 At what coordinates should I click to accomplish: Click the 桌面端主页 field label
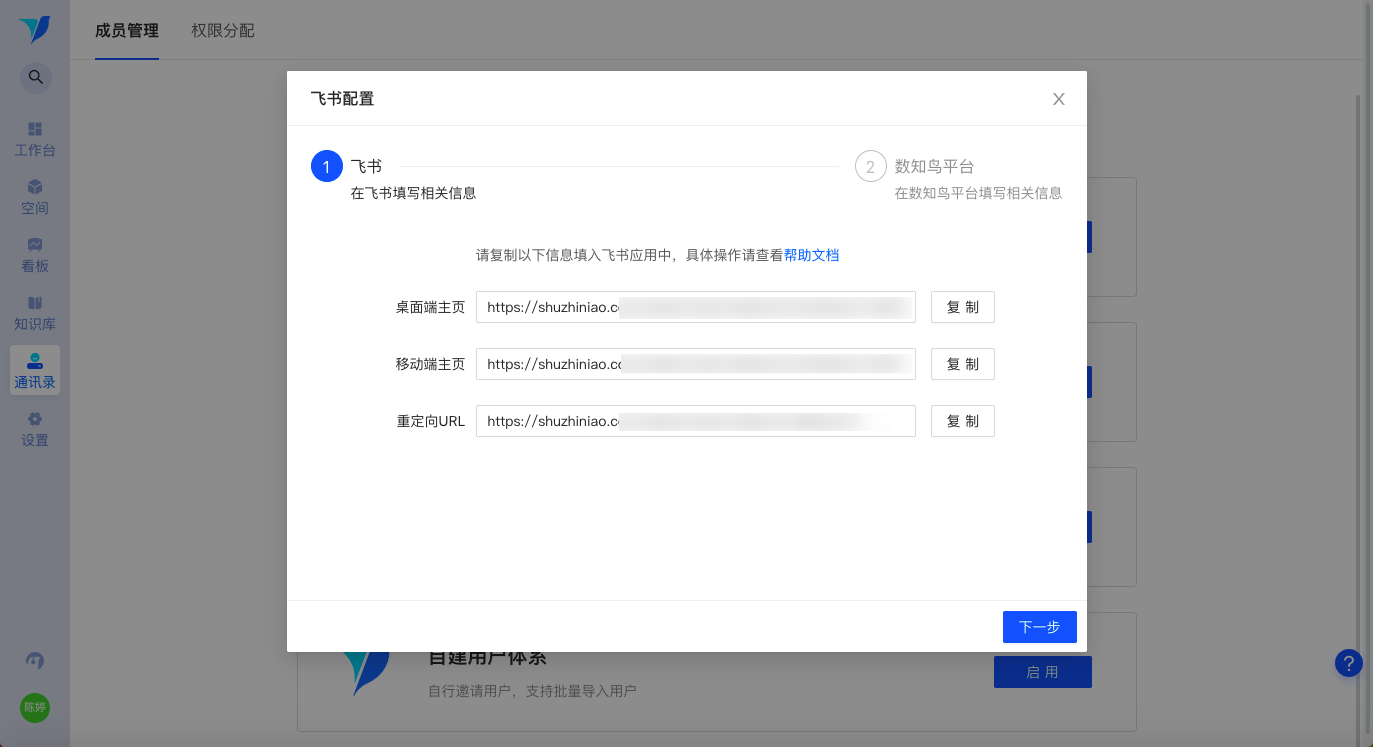(x=430, y=307)
